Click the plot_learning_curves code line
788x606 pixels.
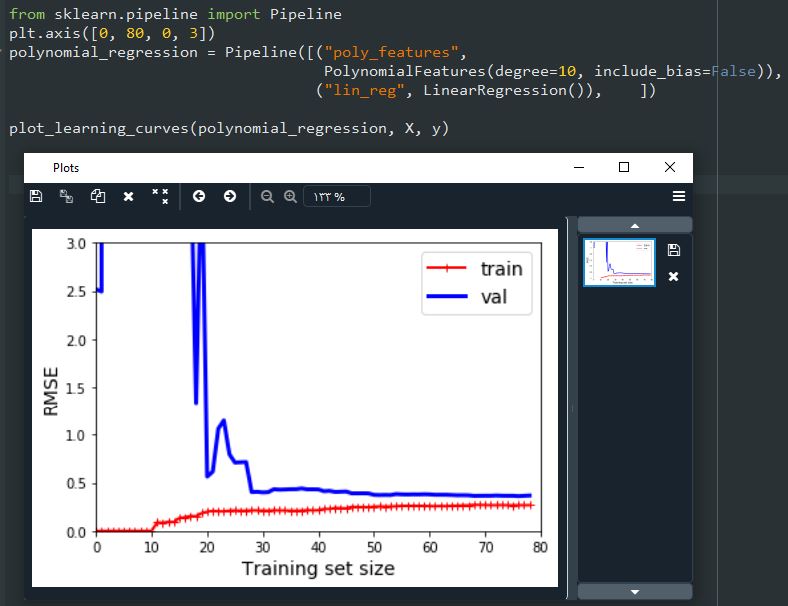[x=229, y=129]
